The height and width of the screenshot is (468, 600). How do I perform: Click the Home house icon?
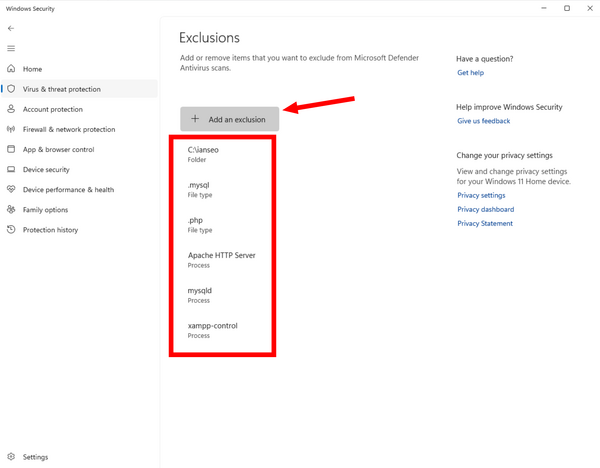click(11, 68)
